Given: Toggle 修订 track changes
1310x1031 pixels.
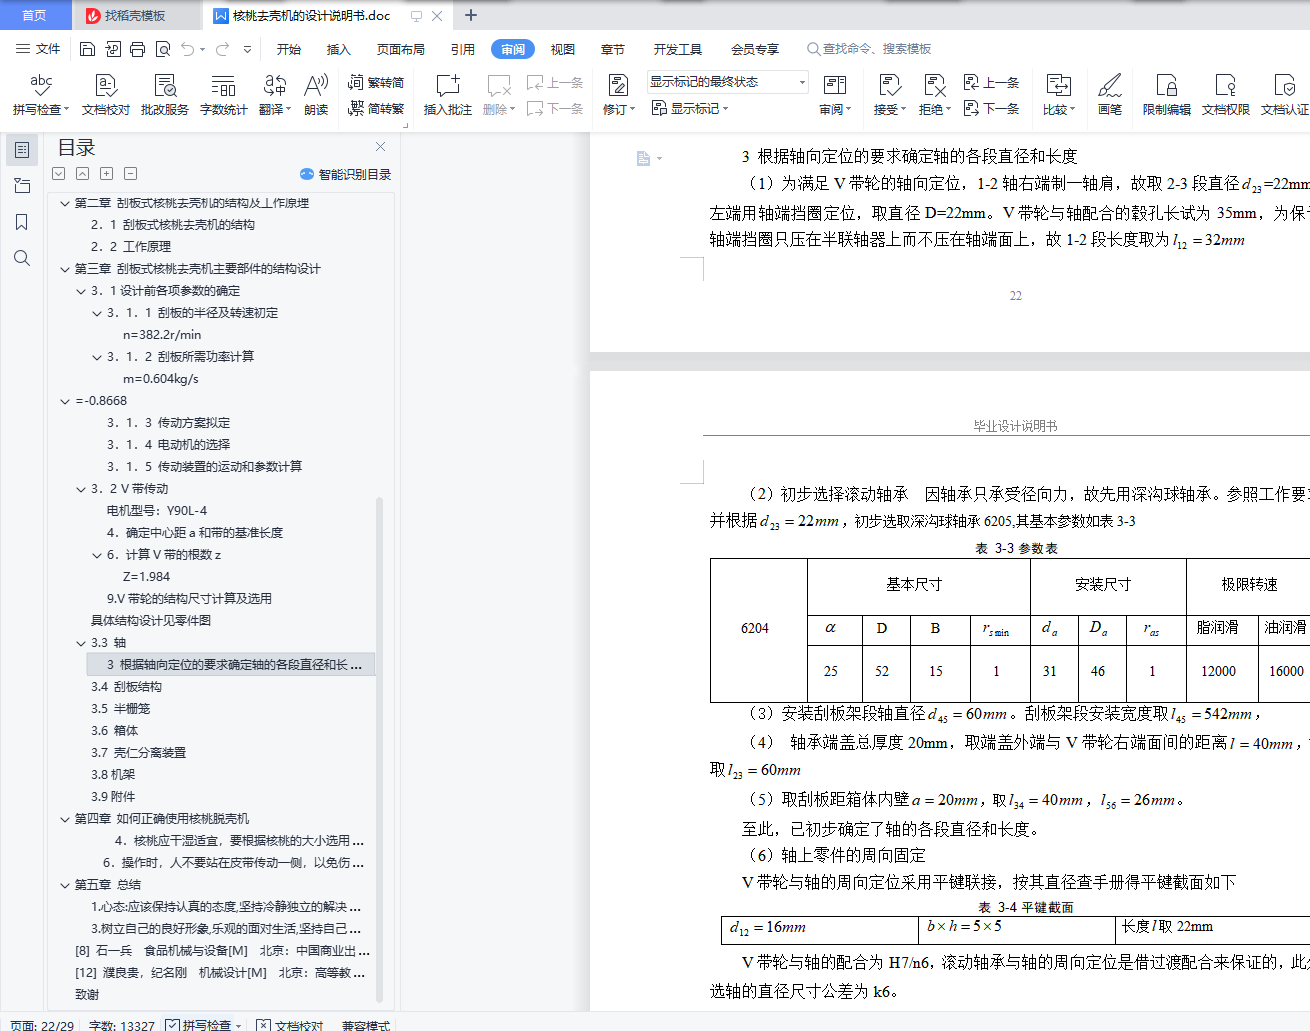Looking at the screenshot, I should 618,95.
